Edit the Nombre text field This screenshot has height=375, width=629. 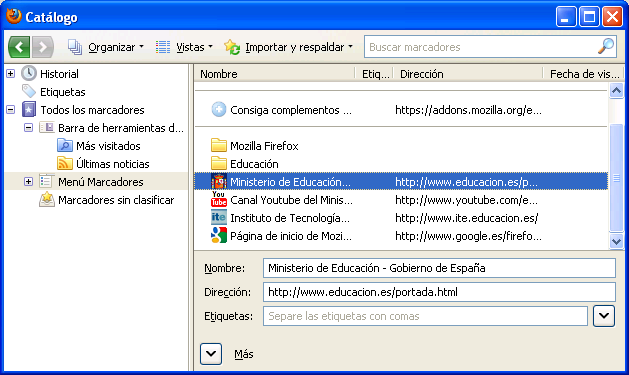click(x=439, y=268)
